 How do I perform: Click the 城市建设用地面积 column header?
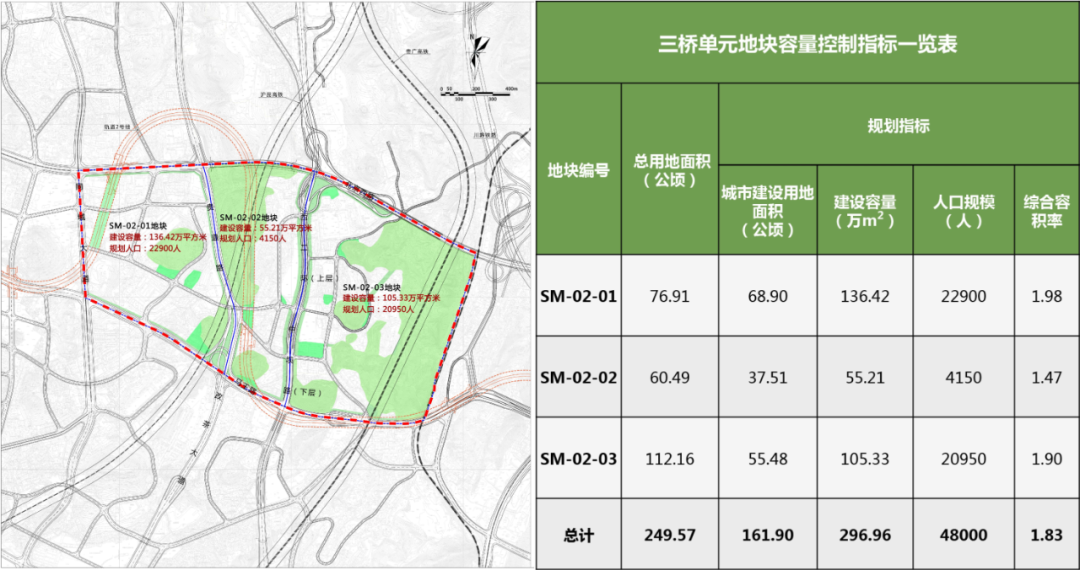[767, 210]
